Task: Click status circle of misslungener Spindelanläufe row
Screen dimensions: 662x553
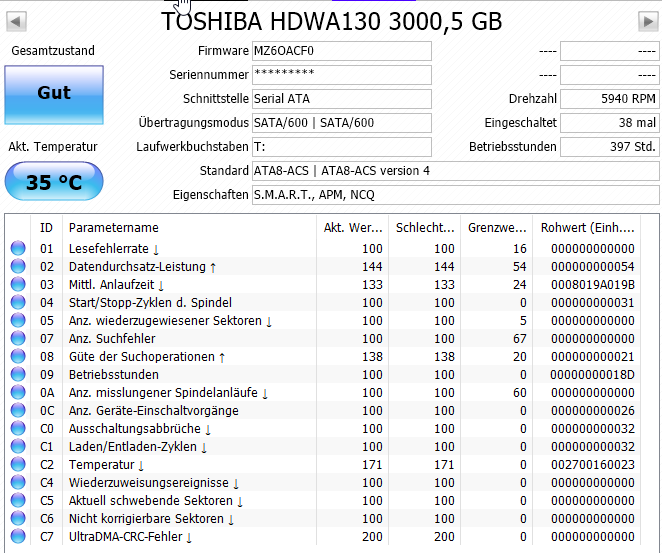Action: coord(18,392)
